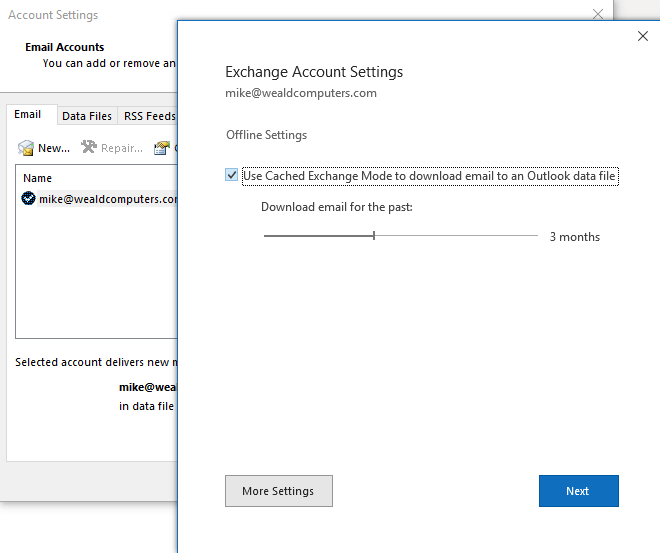Viewport: 660px width, 553px height.
Task: Select mike@wealdcomputers.com in the account list
Action: [x=106, y=199]
